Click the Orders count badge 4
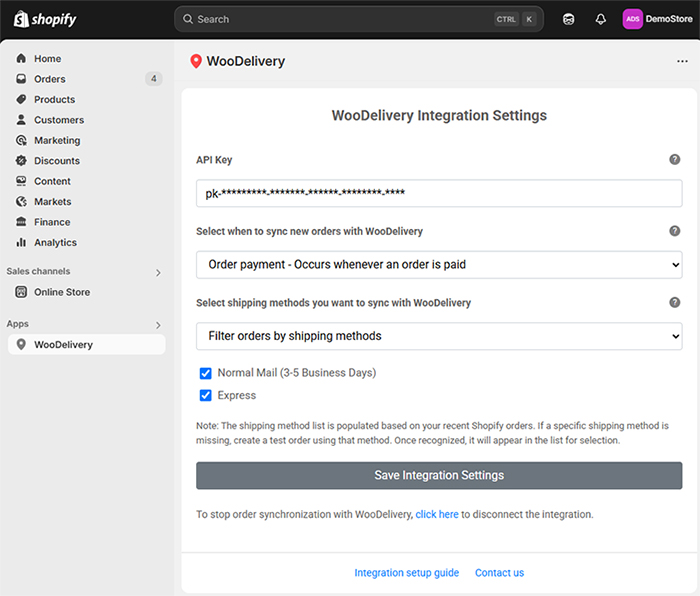700x596 pixels. click(x=154, y=79)
